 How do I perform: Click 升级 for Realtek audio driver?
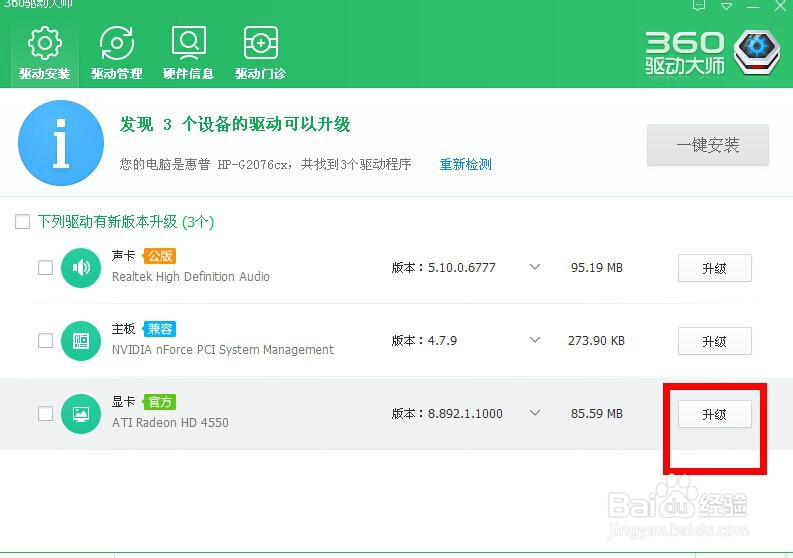715,268
